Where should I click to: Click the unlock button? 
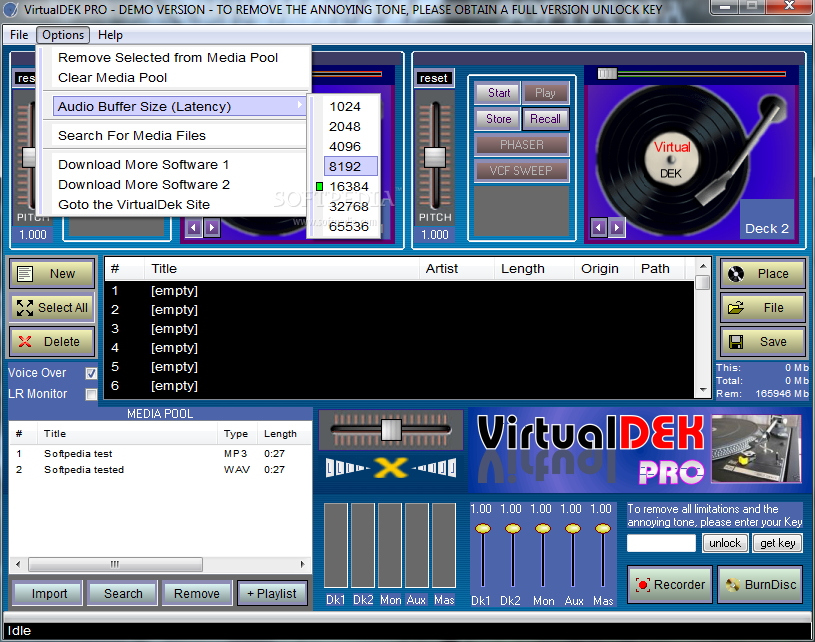(x=725, y=543)
